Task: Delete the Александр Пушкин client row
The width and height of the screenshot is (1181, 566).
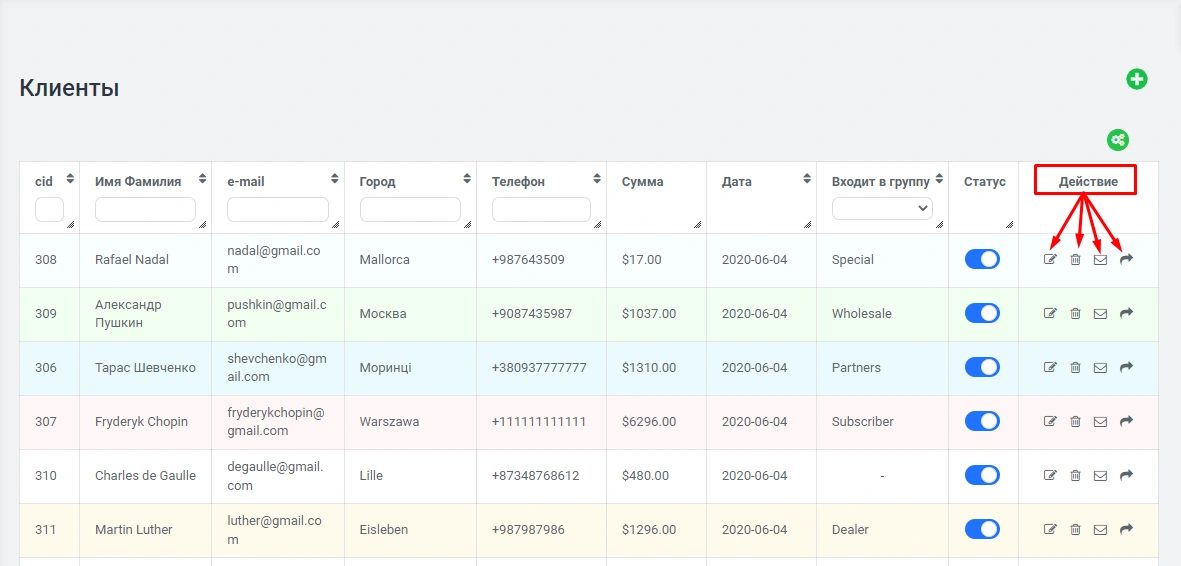Action: tap(1075, 314)
